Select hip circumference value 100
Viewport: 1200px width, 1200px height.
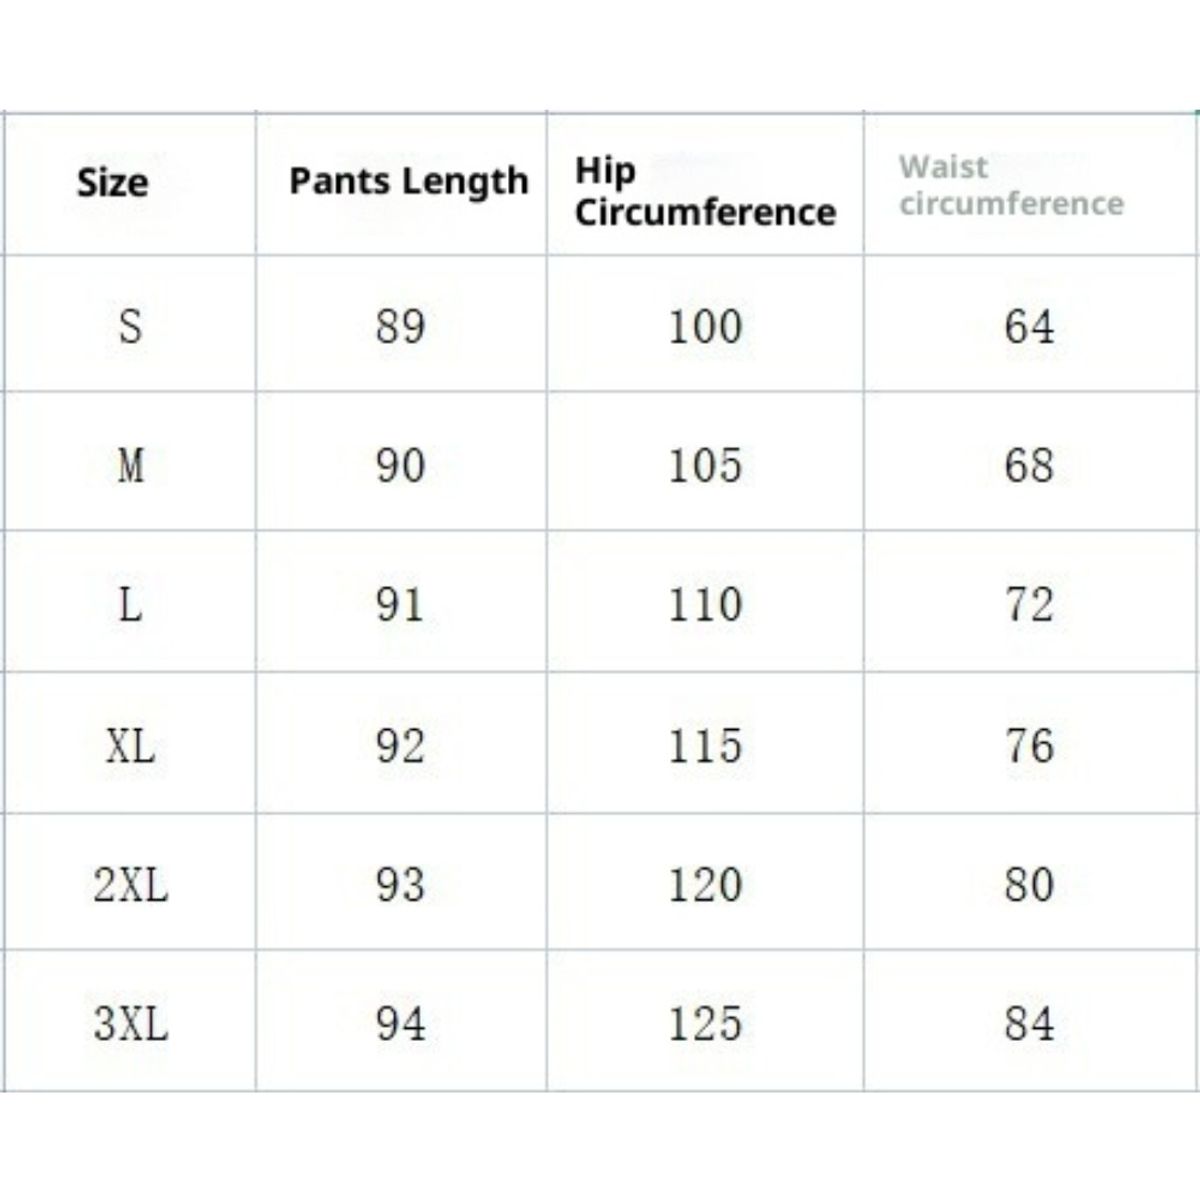coord(705,326)
